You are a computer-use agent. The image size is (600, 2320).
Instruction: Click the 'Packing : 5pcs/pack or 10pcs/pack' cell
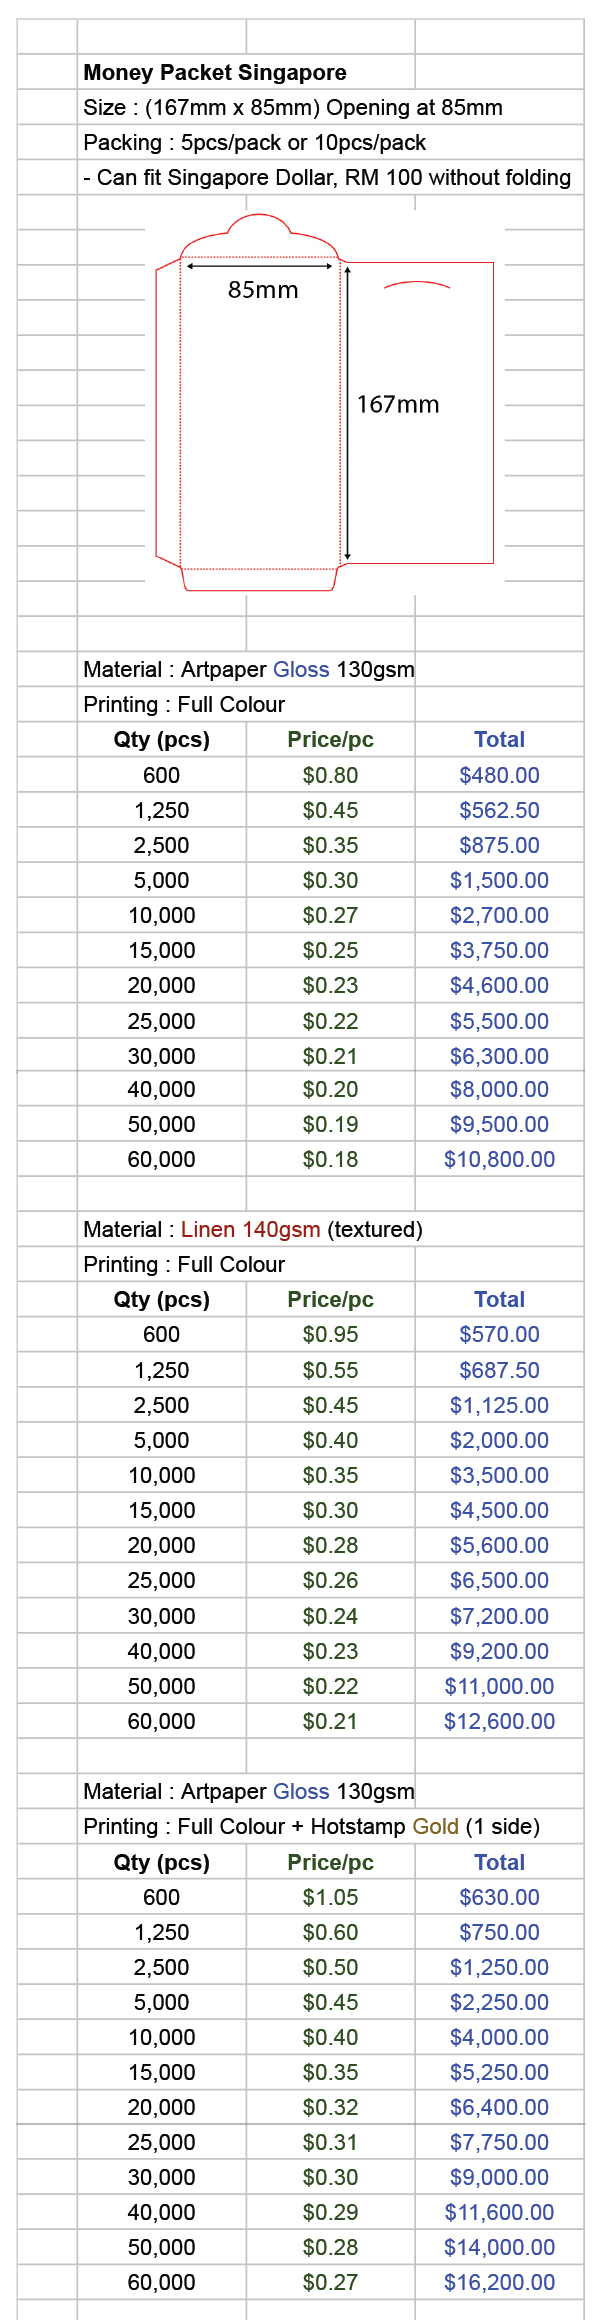coord(255,142)
